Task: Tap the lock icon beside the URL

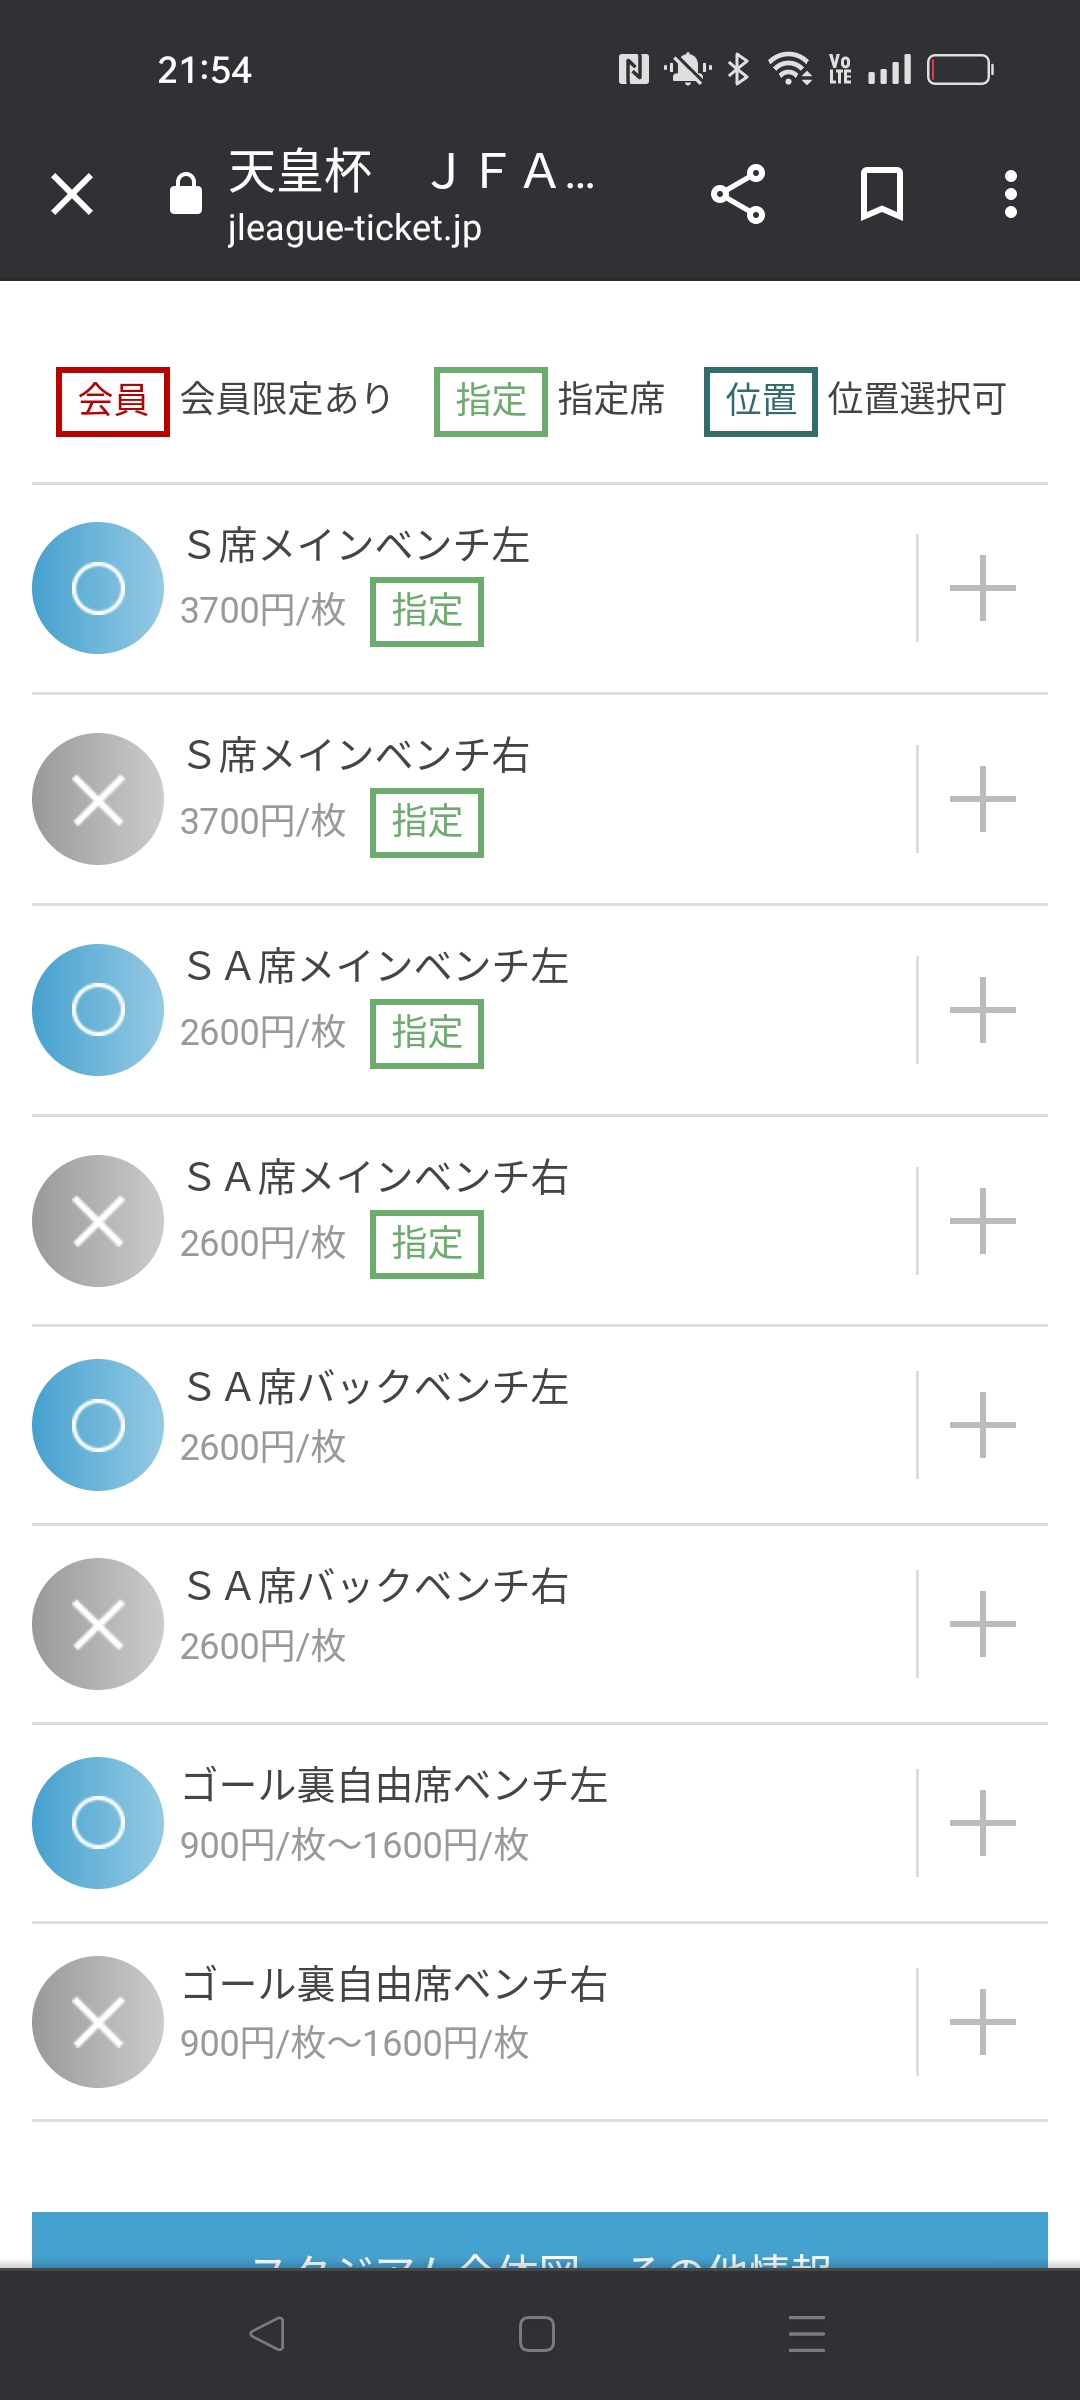Action: pyautogui.click(x=186, y=194)
